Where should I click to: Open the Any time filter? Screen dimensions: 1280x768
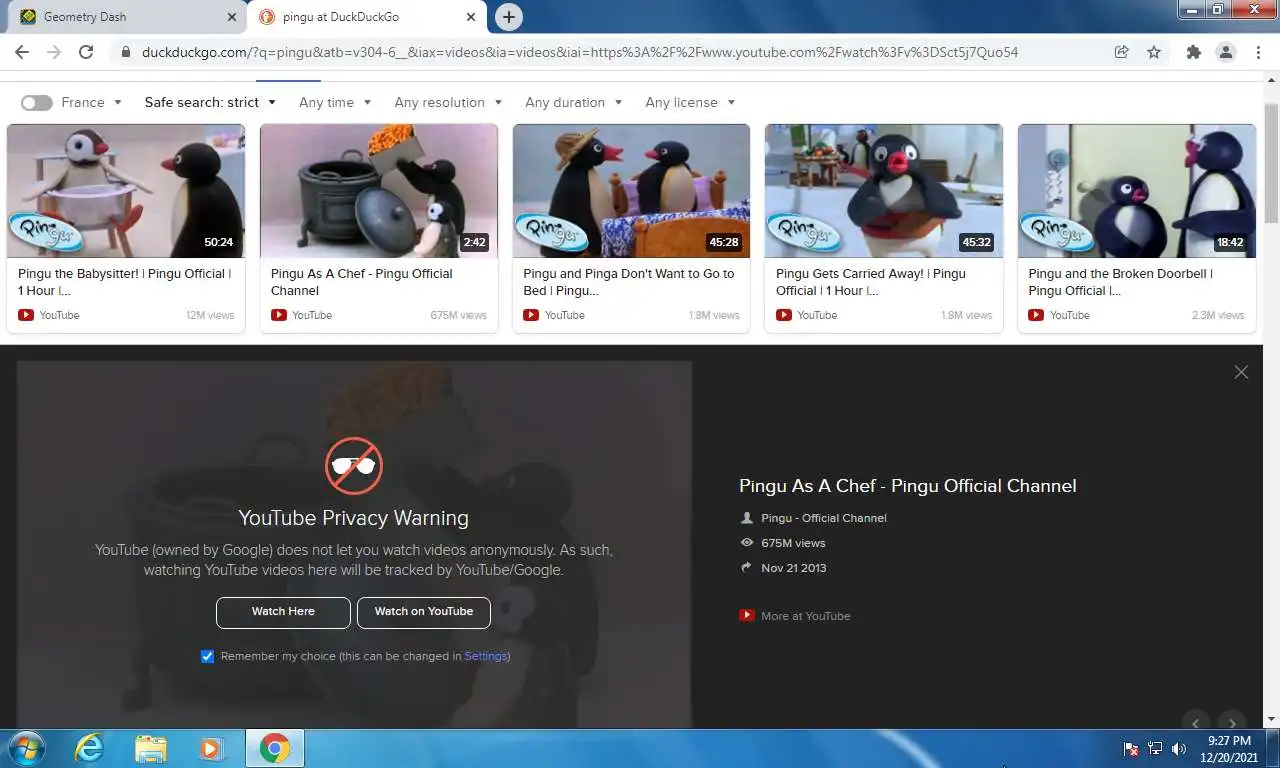pos(335,102)
